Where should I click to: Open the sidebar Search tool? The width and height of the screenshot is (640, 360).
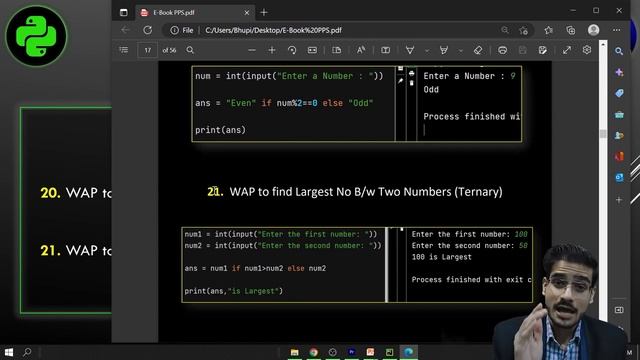[x=619, y=51]
